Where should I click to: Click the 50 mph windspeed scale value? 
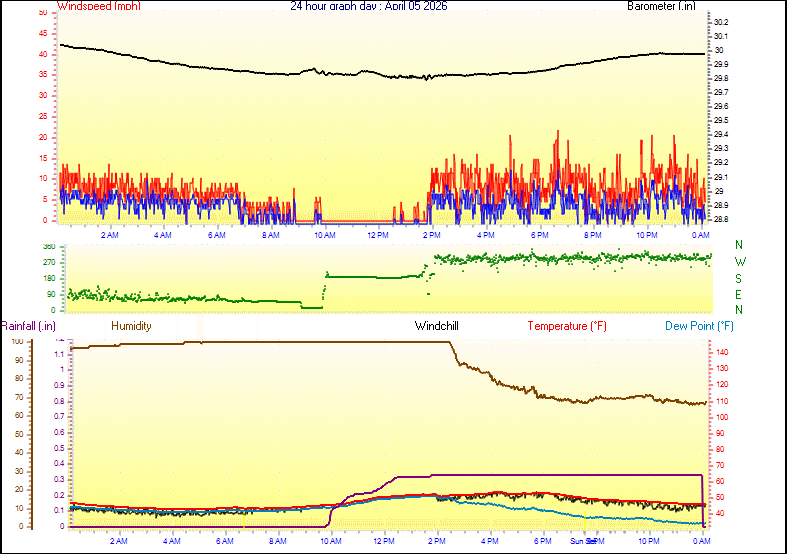coord(41,13)
